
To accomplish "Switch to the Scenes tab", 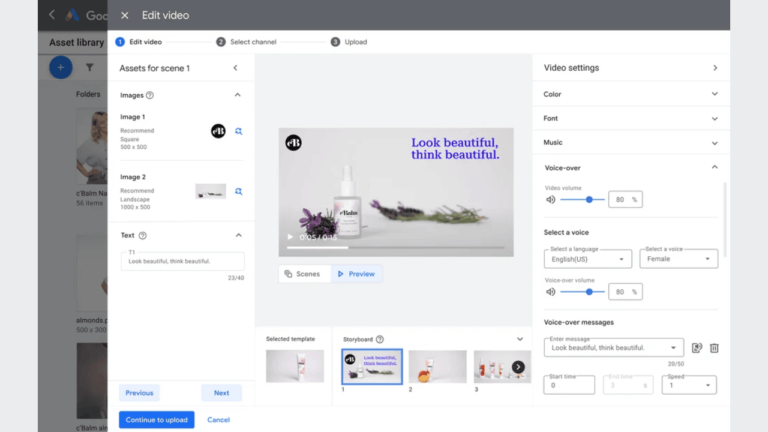I will [x=302, y=274].
